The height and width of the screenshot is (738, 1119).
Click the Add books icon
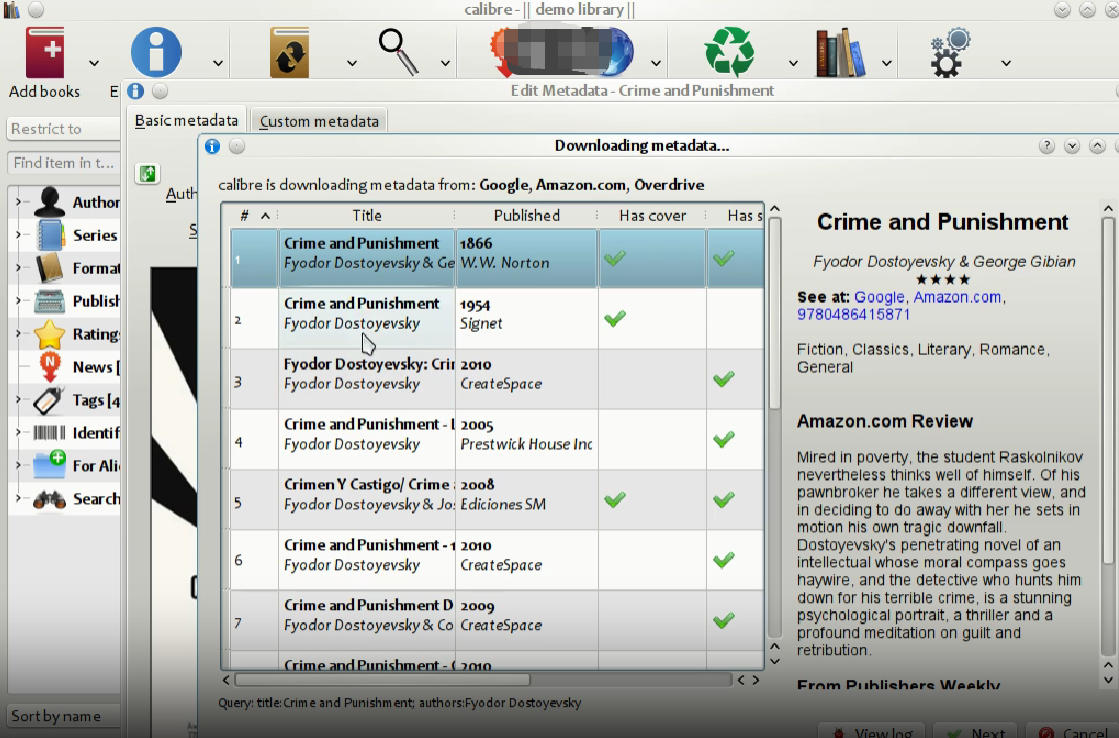pyautogui.click(x=44, y=52)
